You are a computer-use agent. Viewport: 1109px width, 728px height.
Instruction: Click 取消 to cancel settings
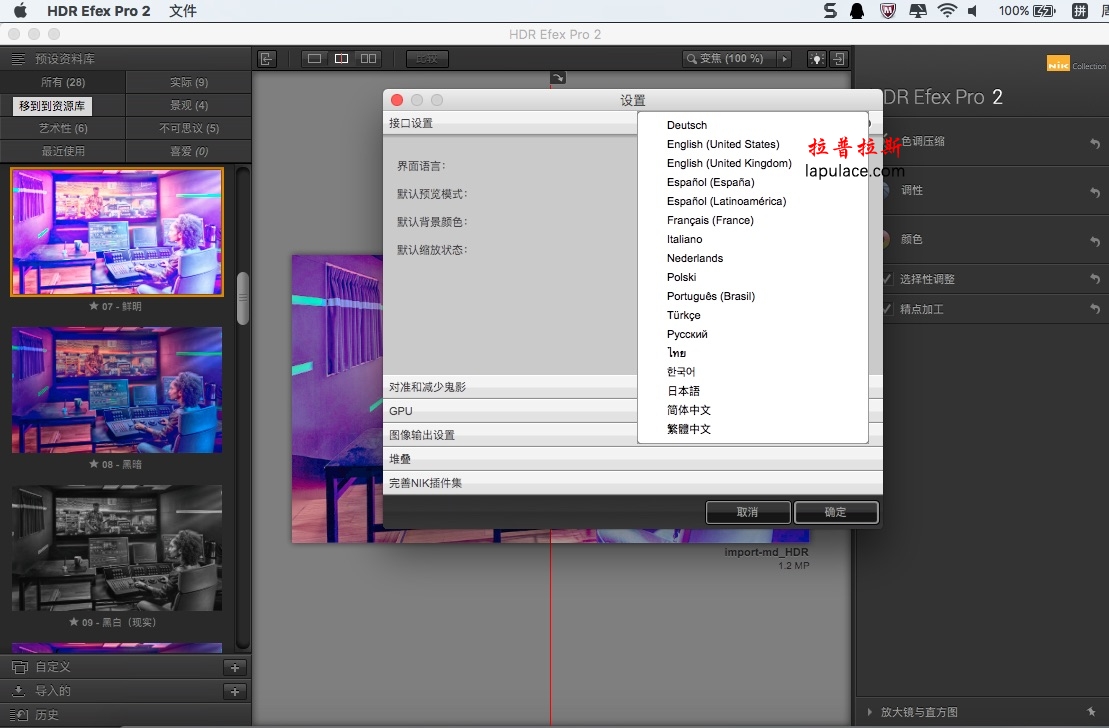pos(748,512)
